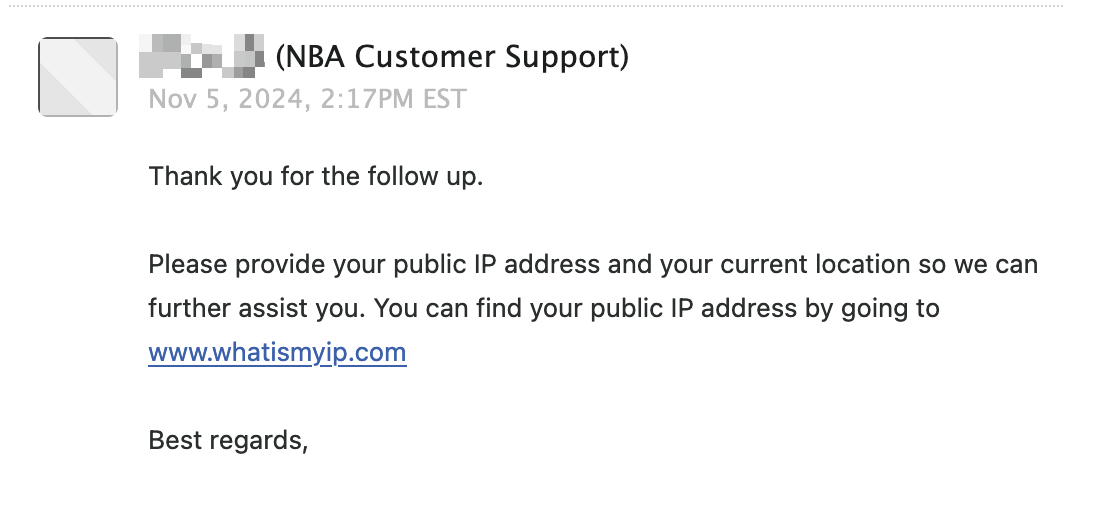
Task: Click "further assist you." in the message
Action: tap(257, 308)
